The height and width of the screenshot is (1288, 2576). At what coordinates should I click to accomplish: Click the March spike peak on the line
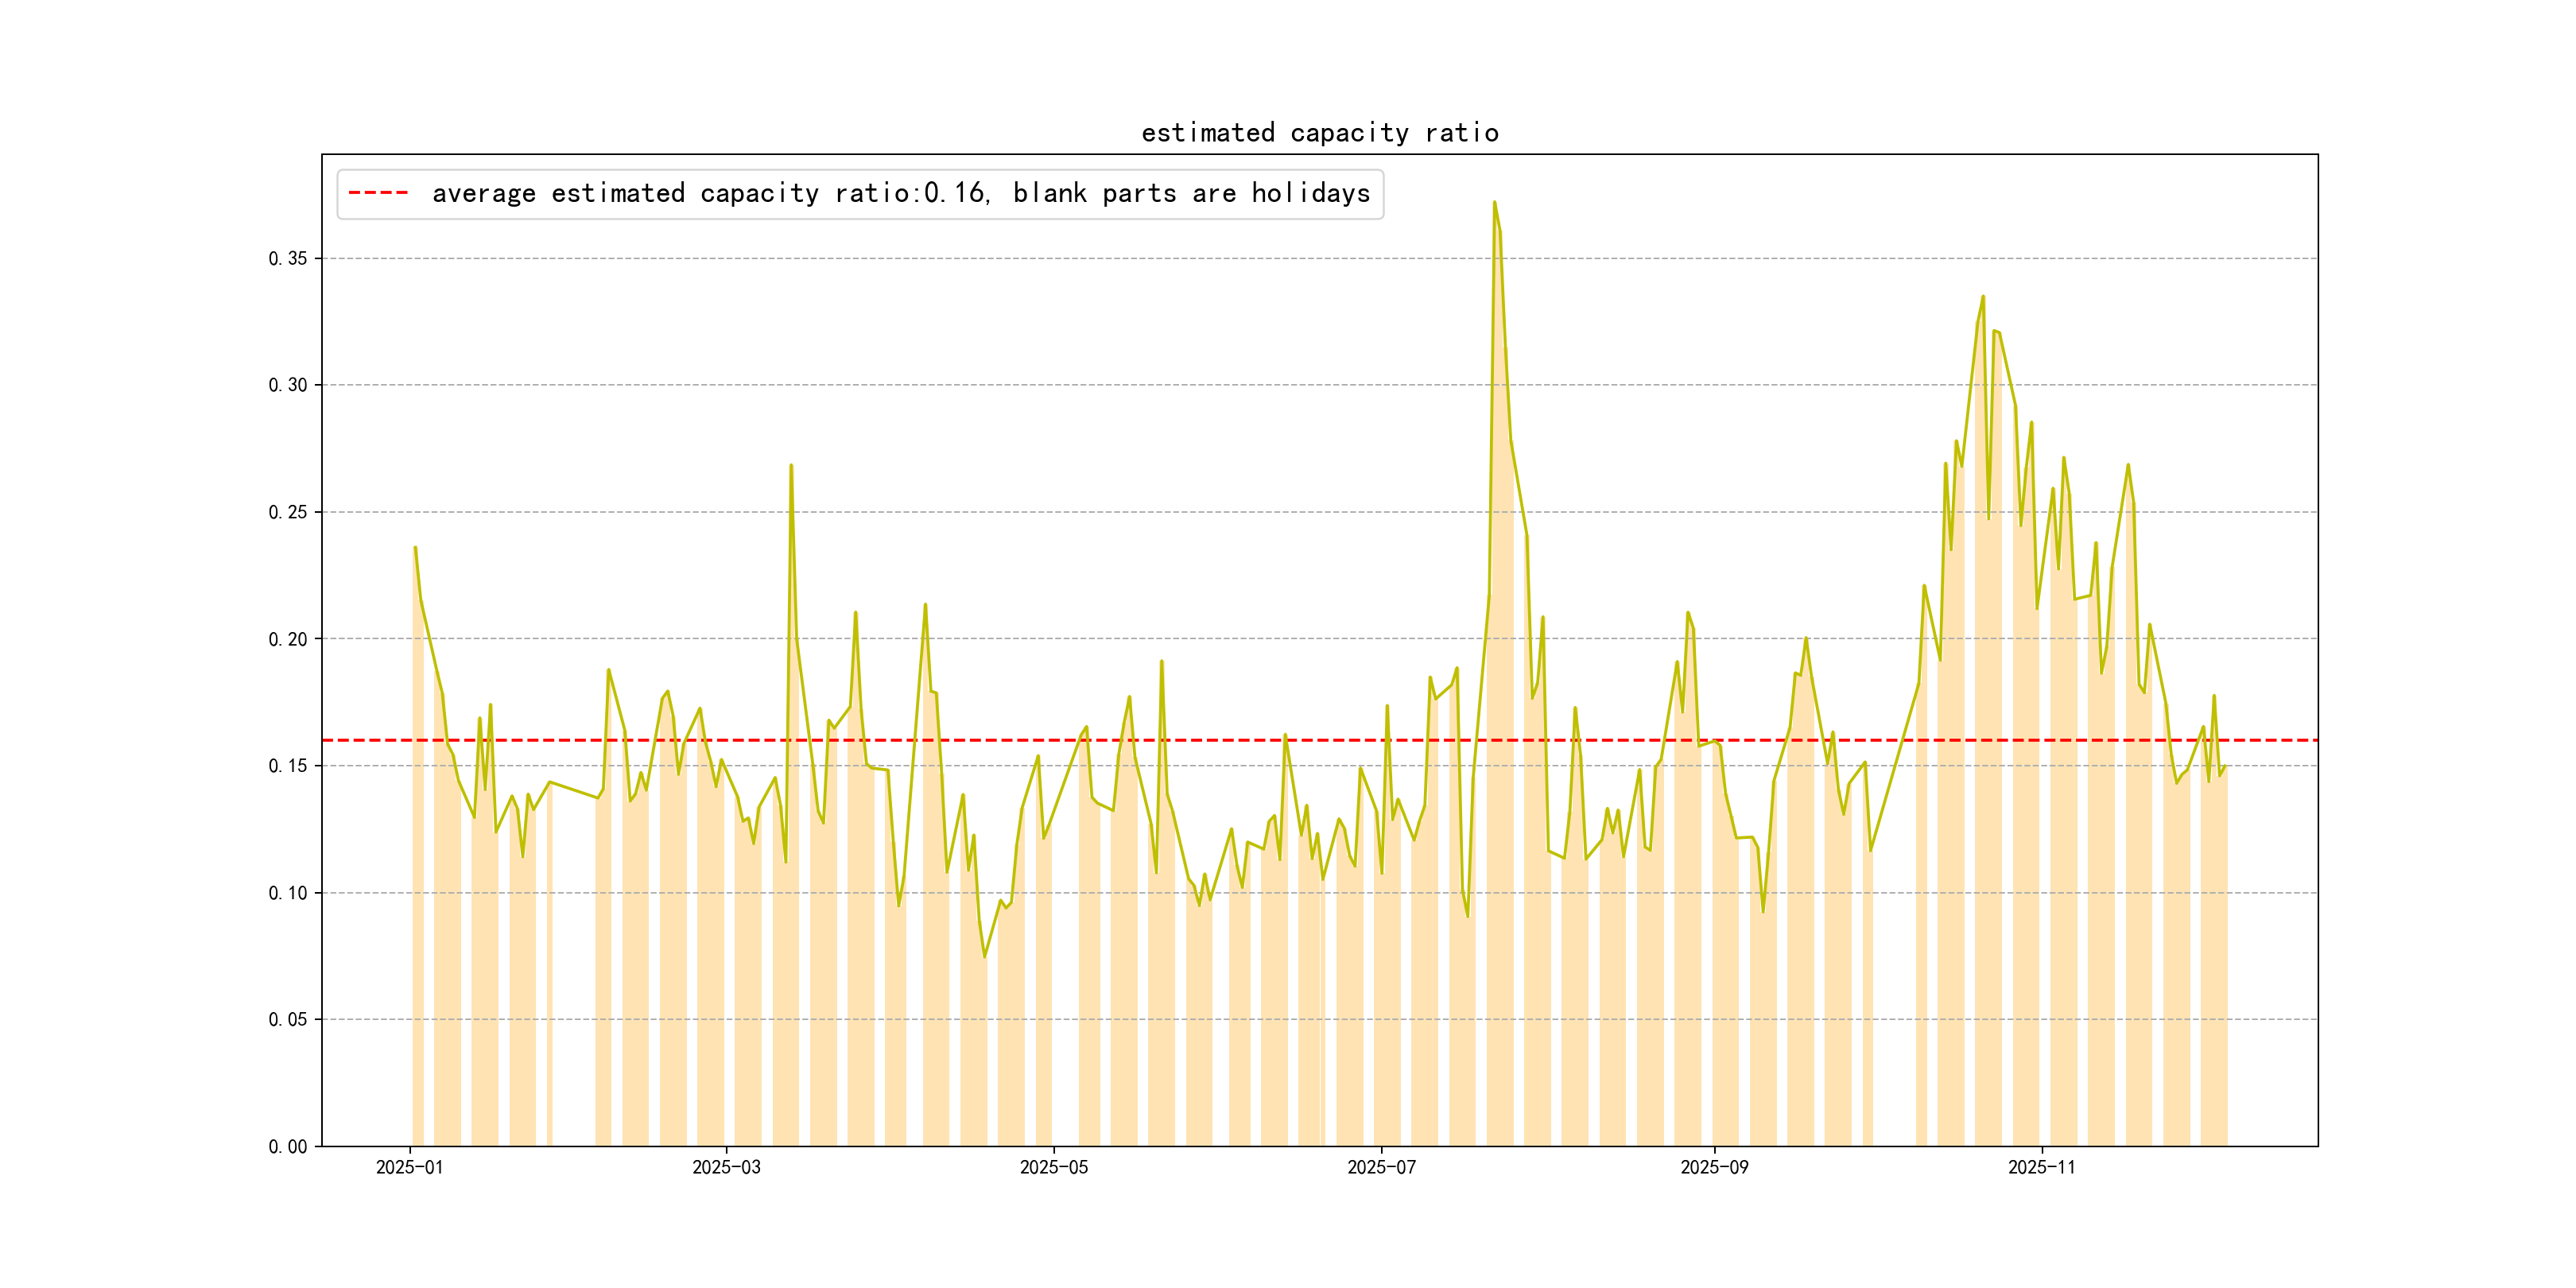click(x=791, y=465)
